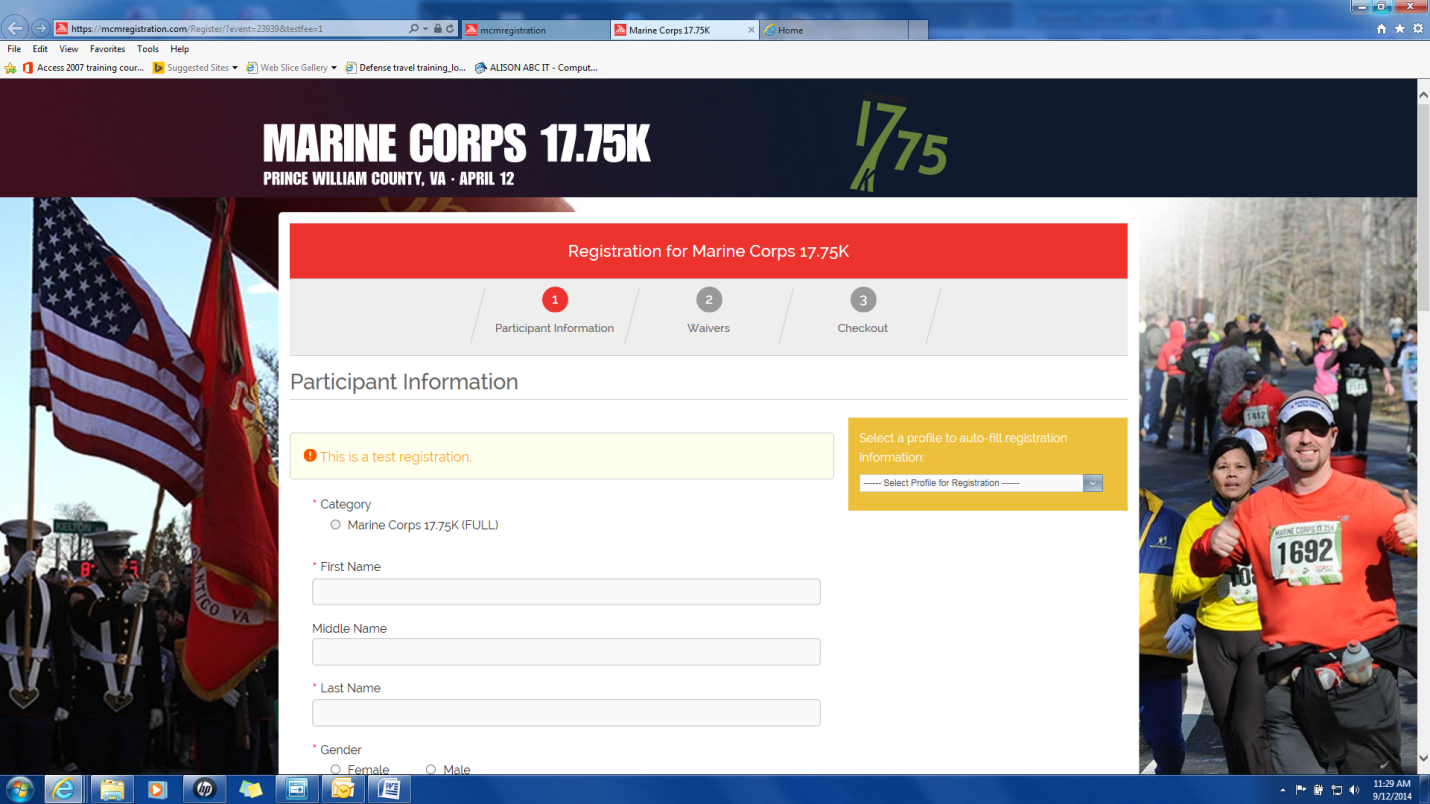
Task: Open the Favorites menu
Action: [x=108, y=49]
